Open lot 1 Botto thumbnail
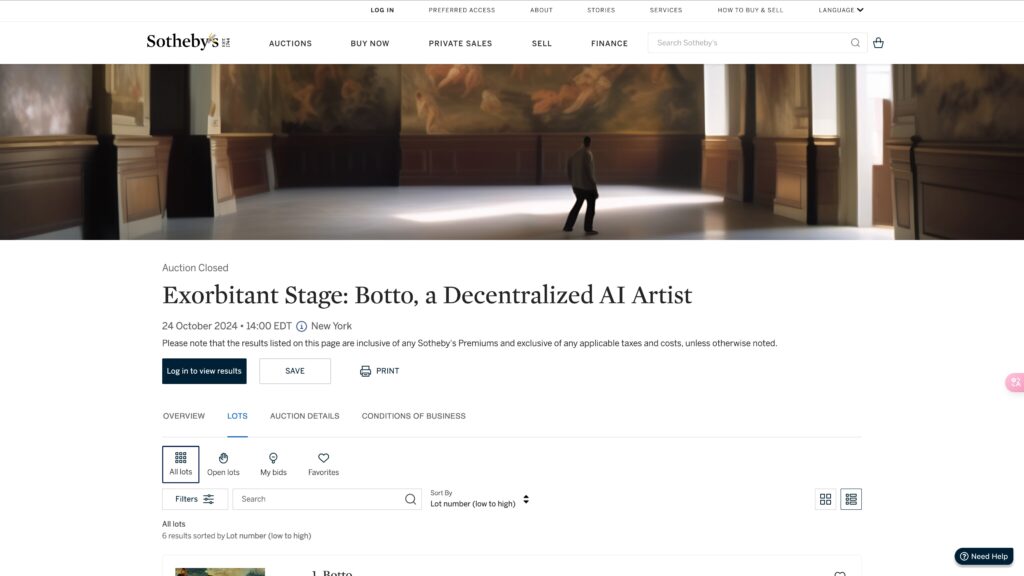The image size is (1024, 576). tap(220, 572)
